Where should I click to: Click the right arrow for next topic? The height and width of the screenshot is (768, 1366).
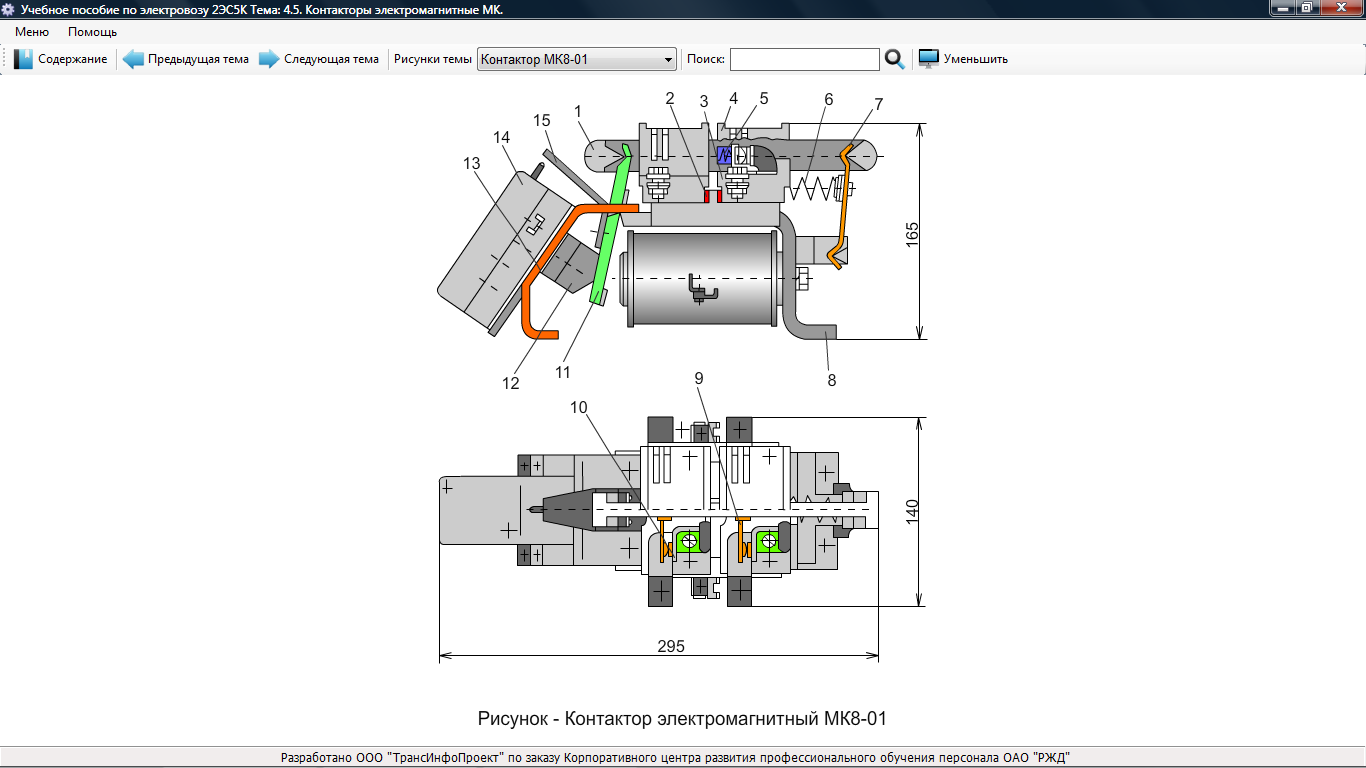(x=269, y=59)
